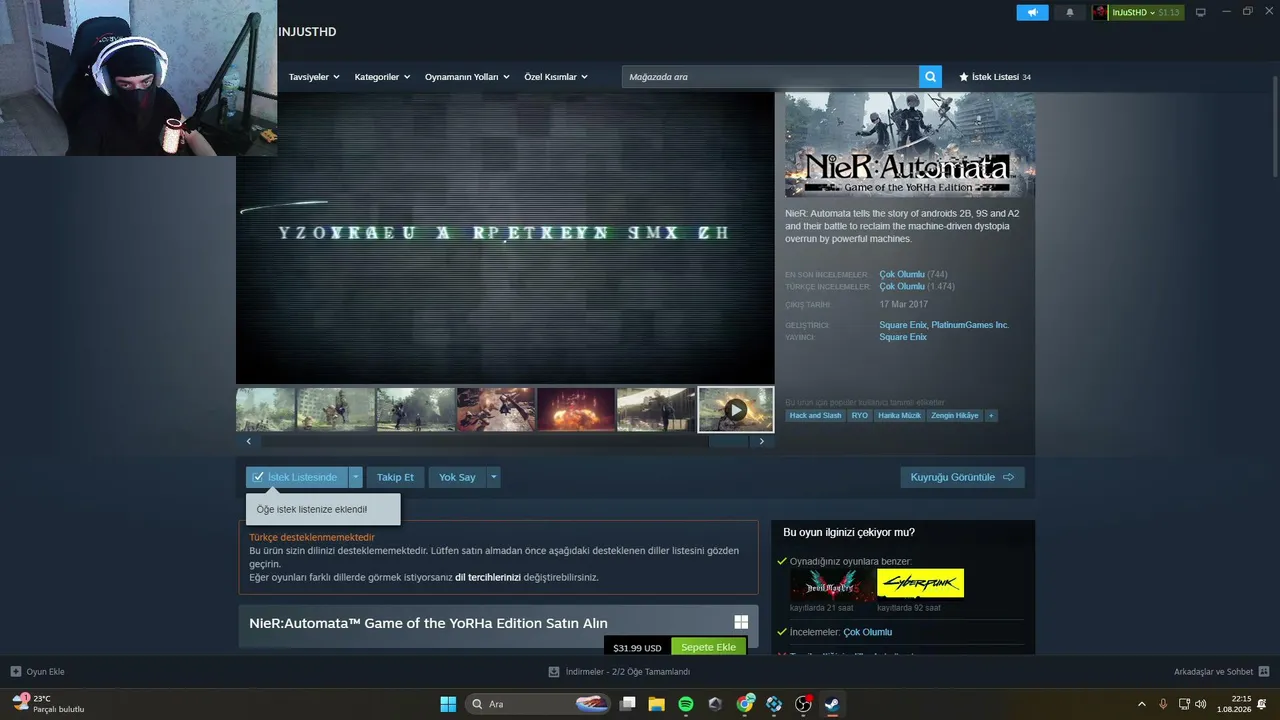Open File Explorer from taskbar

pyautogui.click(x=657, y=704)
